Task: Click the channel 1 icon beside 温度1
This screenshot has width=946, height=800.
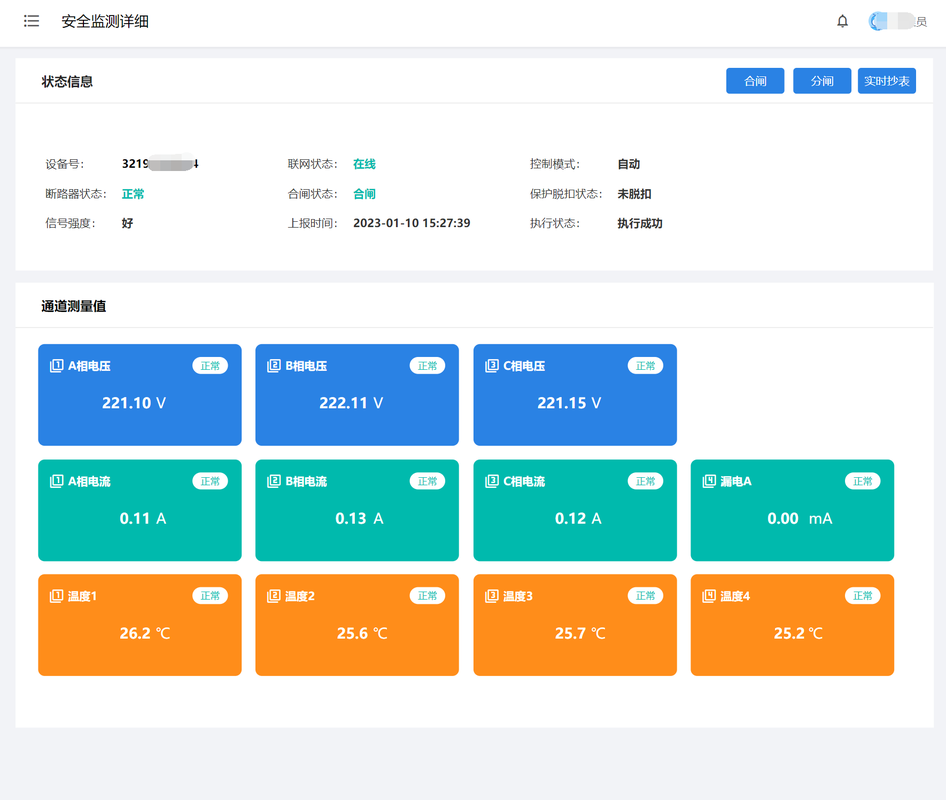Action: [56, 596]
